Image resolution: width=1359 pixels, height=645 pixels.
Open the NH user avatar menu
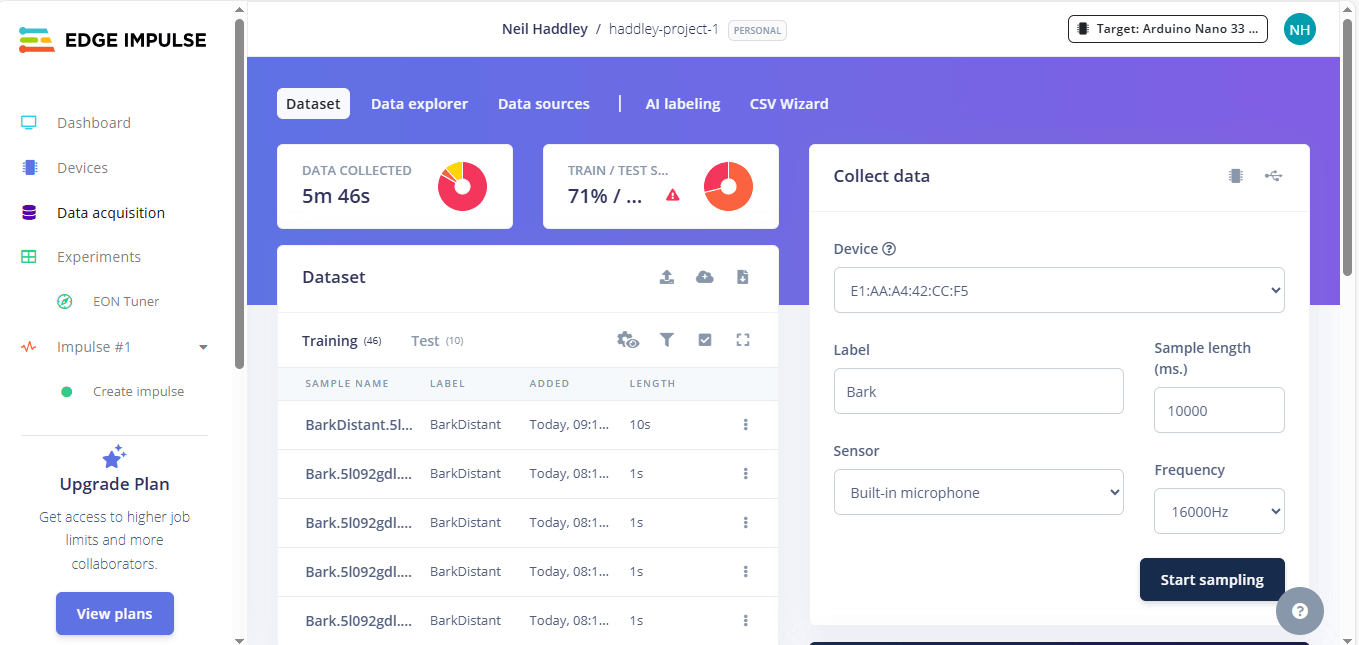1299,29
